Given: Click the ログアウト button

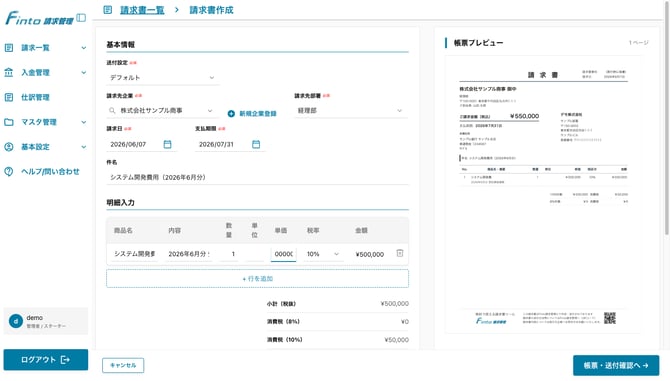Looking at the screenshot, I should pos(46,360).
